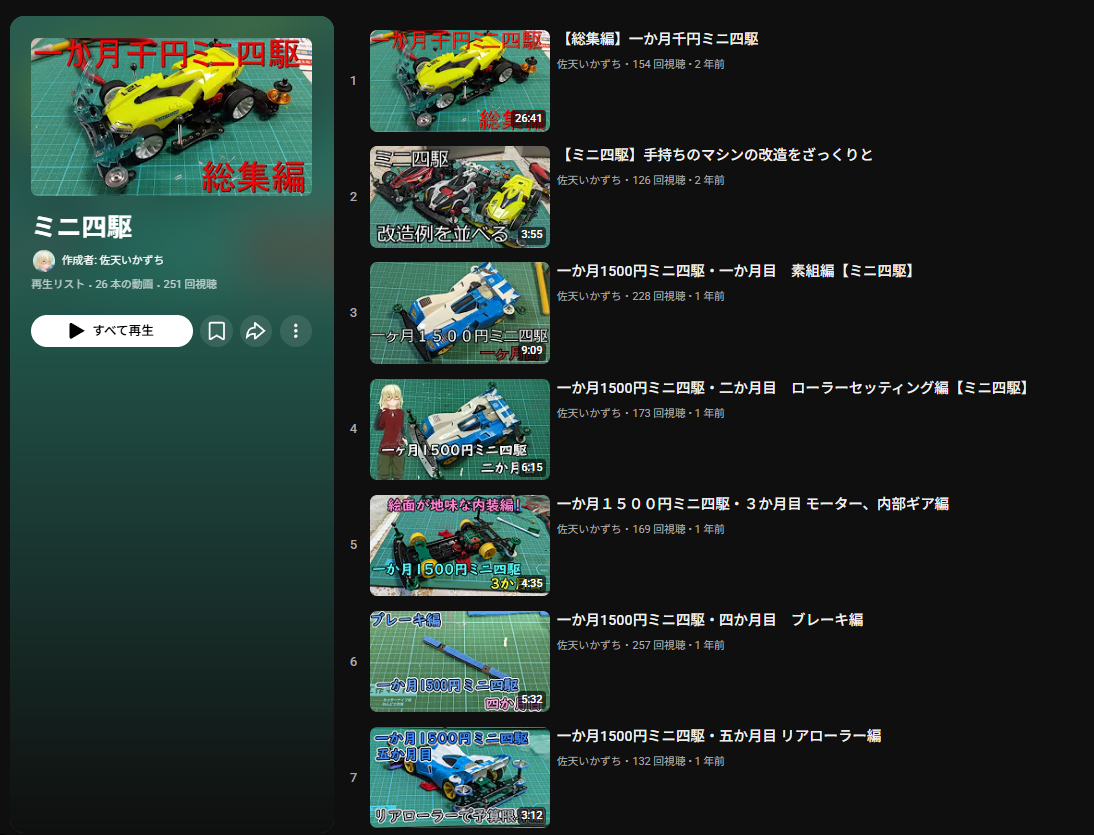Open the 四か月目 ブレーキ編 video title
1094x835 pixels.
(709, 620)
